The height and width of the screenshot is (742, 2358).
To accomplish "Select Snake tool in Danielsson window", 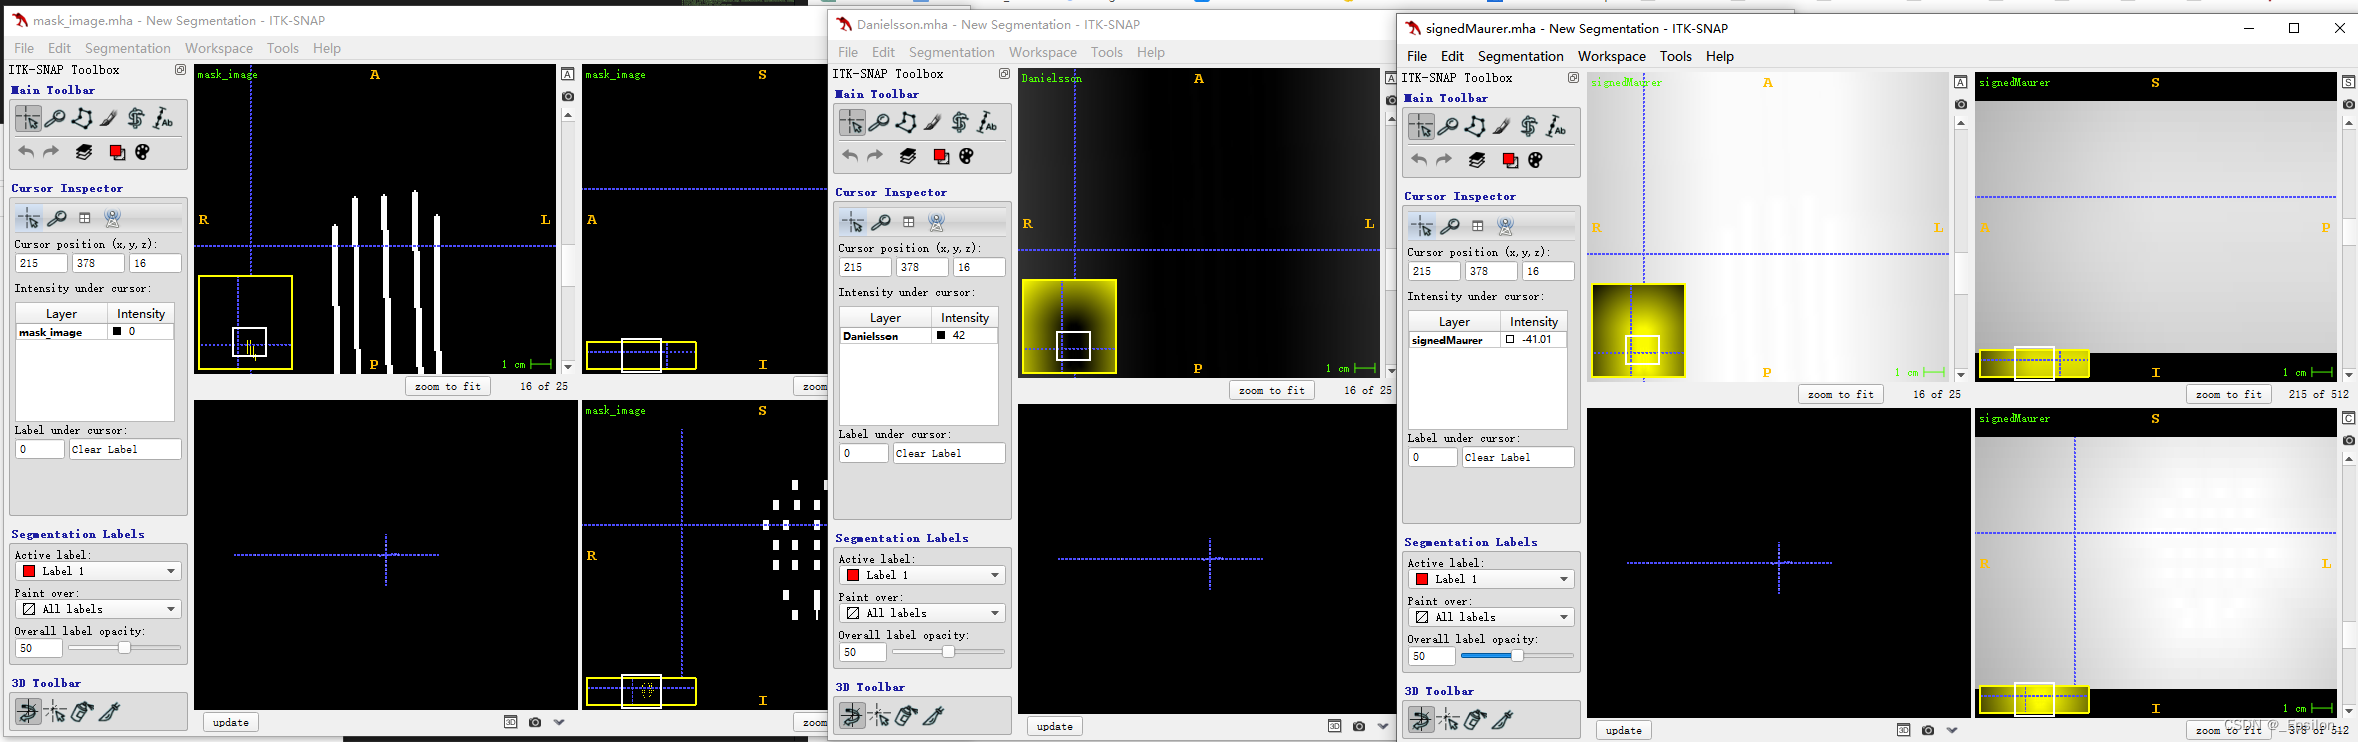I will 960,123.
